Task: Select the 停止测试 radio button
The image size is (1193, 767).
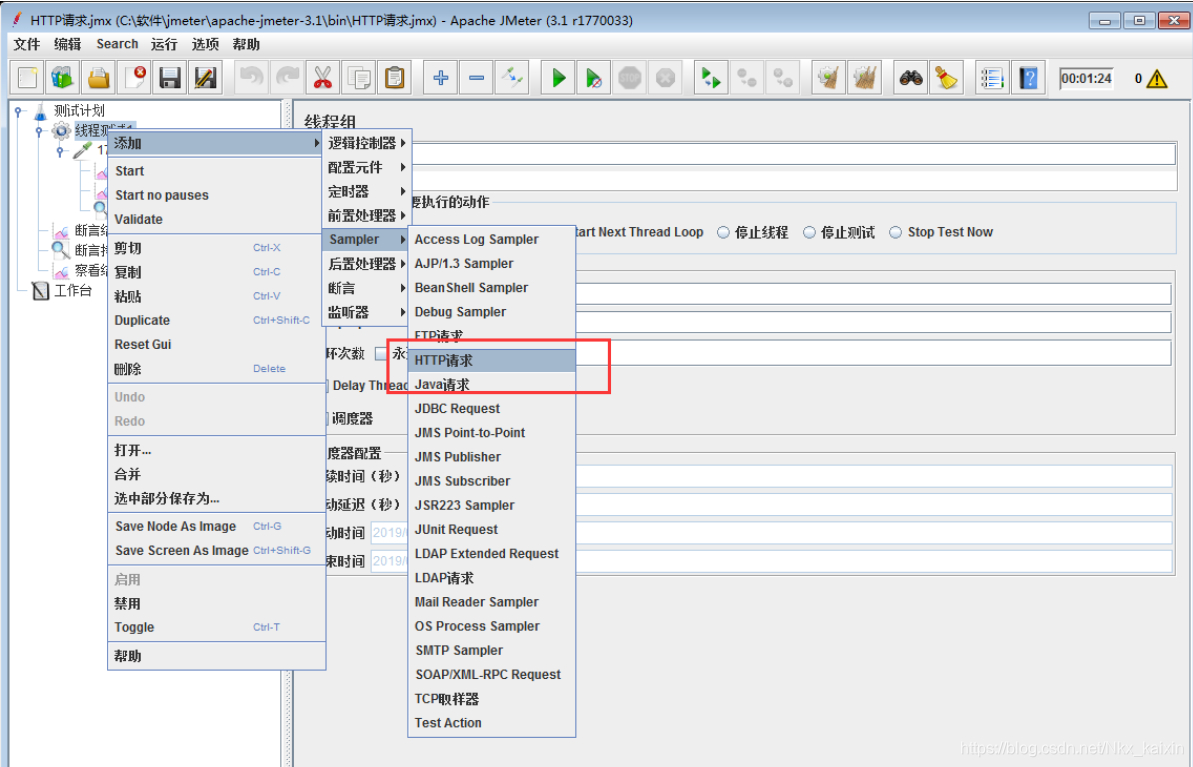Action: tap(810, 233)
